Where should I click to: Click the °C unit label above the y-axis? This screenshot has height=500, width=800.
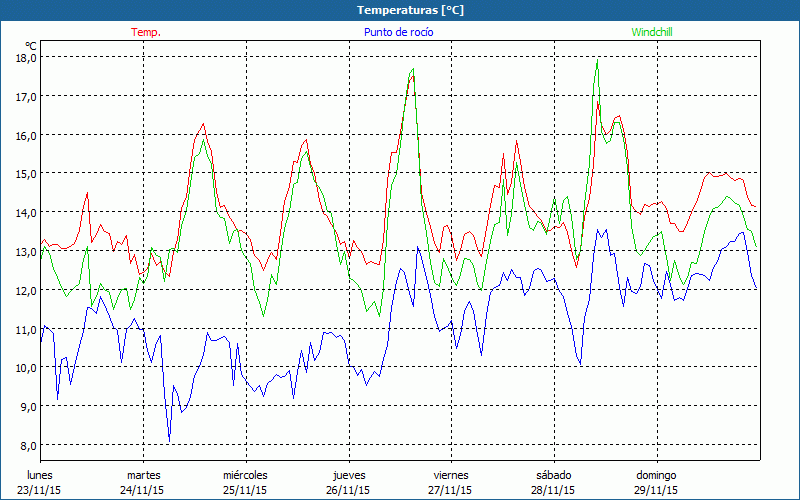(31, 45)
